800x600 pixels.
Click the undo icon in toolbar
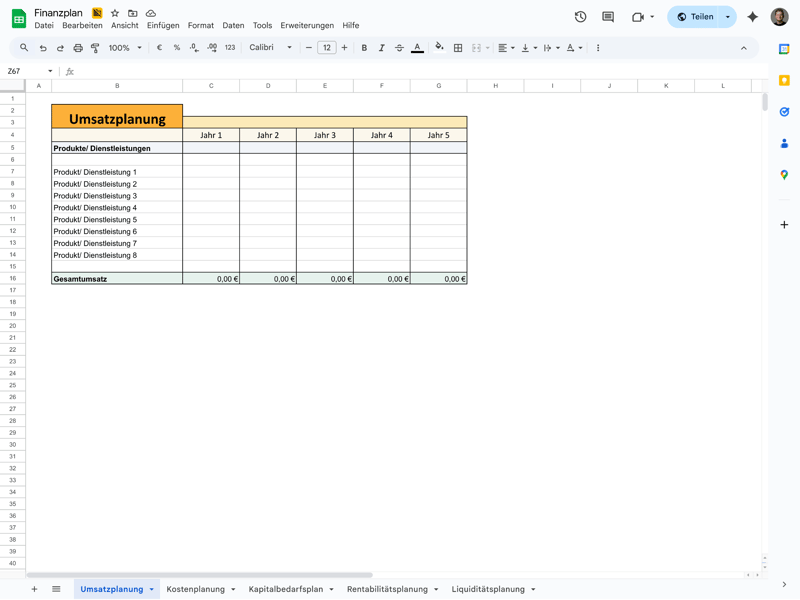point(43,48)
